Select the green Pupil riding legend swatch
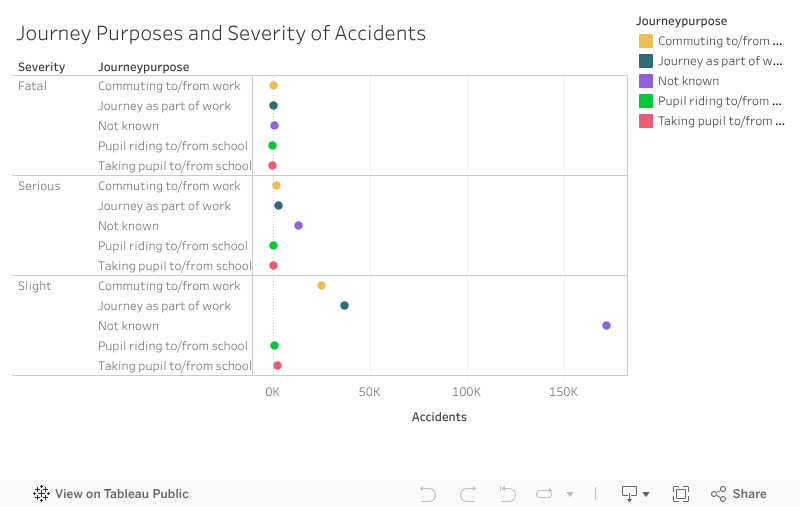The image size is (800, 507). coord(646,101)
